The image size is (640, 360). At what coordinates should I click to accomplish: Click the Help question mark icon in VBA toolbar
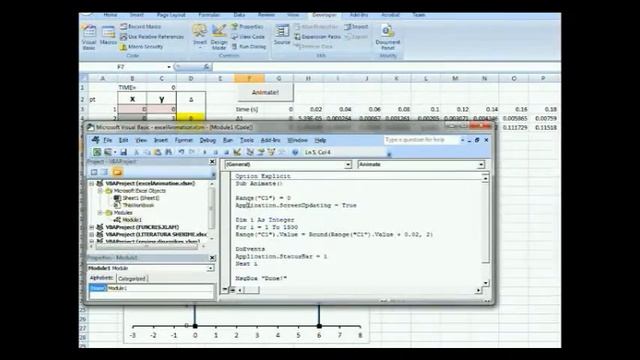click(295, 152)
